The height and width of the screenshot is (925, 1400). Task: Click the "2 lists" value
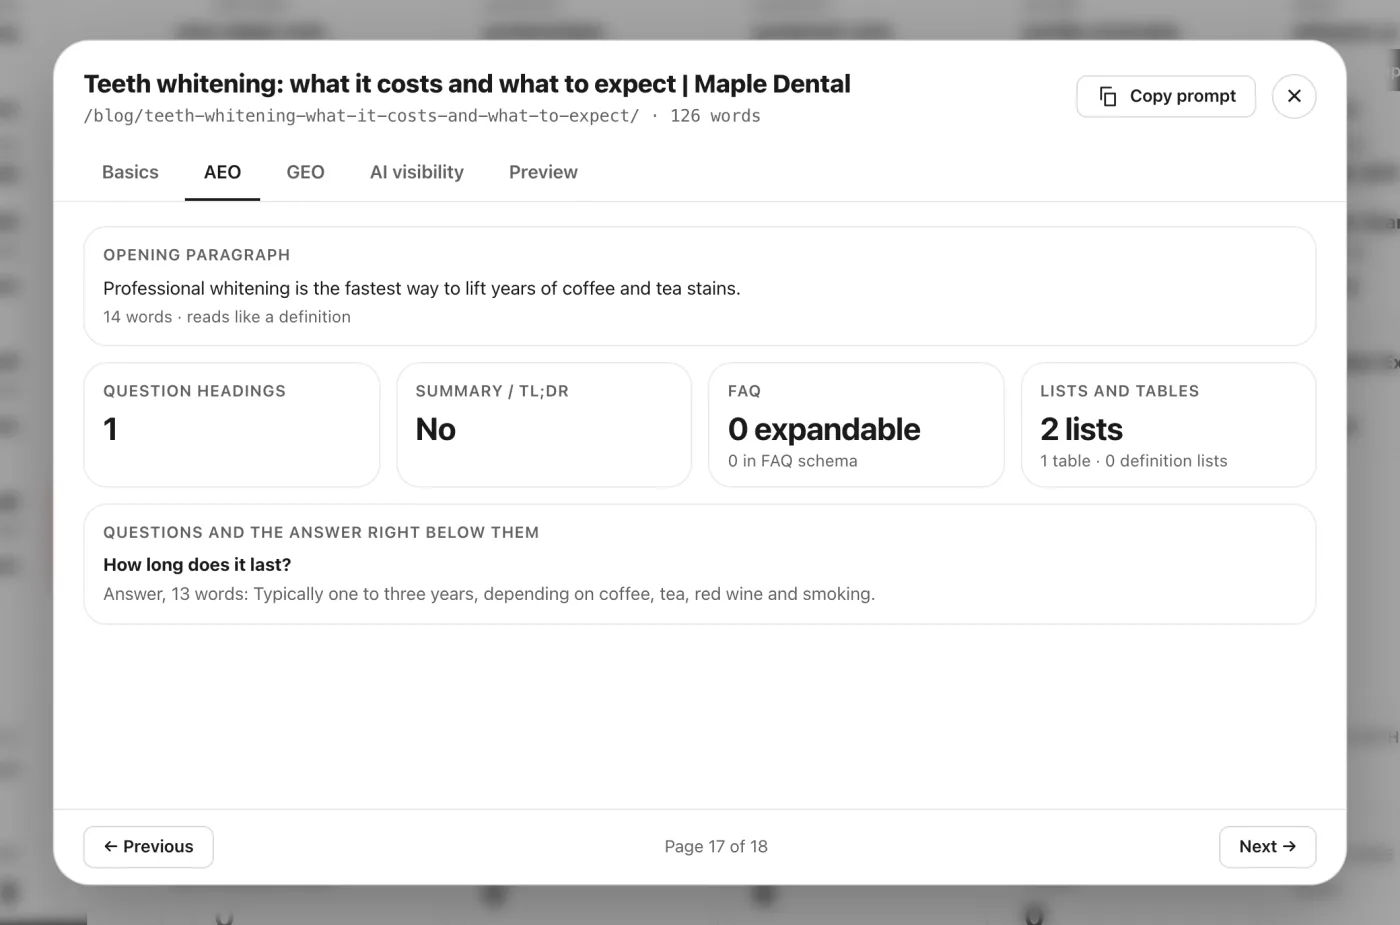pos(1081,429)
